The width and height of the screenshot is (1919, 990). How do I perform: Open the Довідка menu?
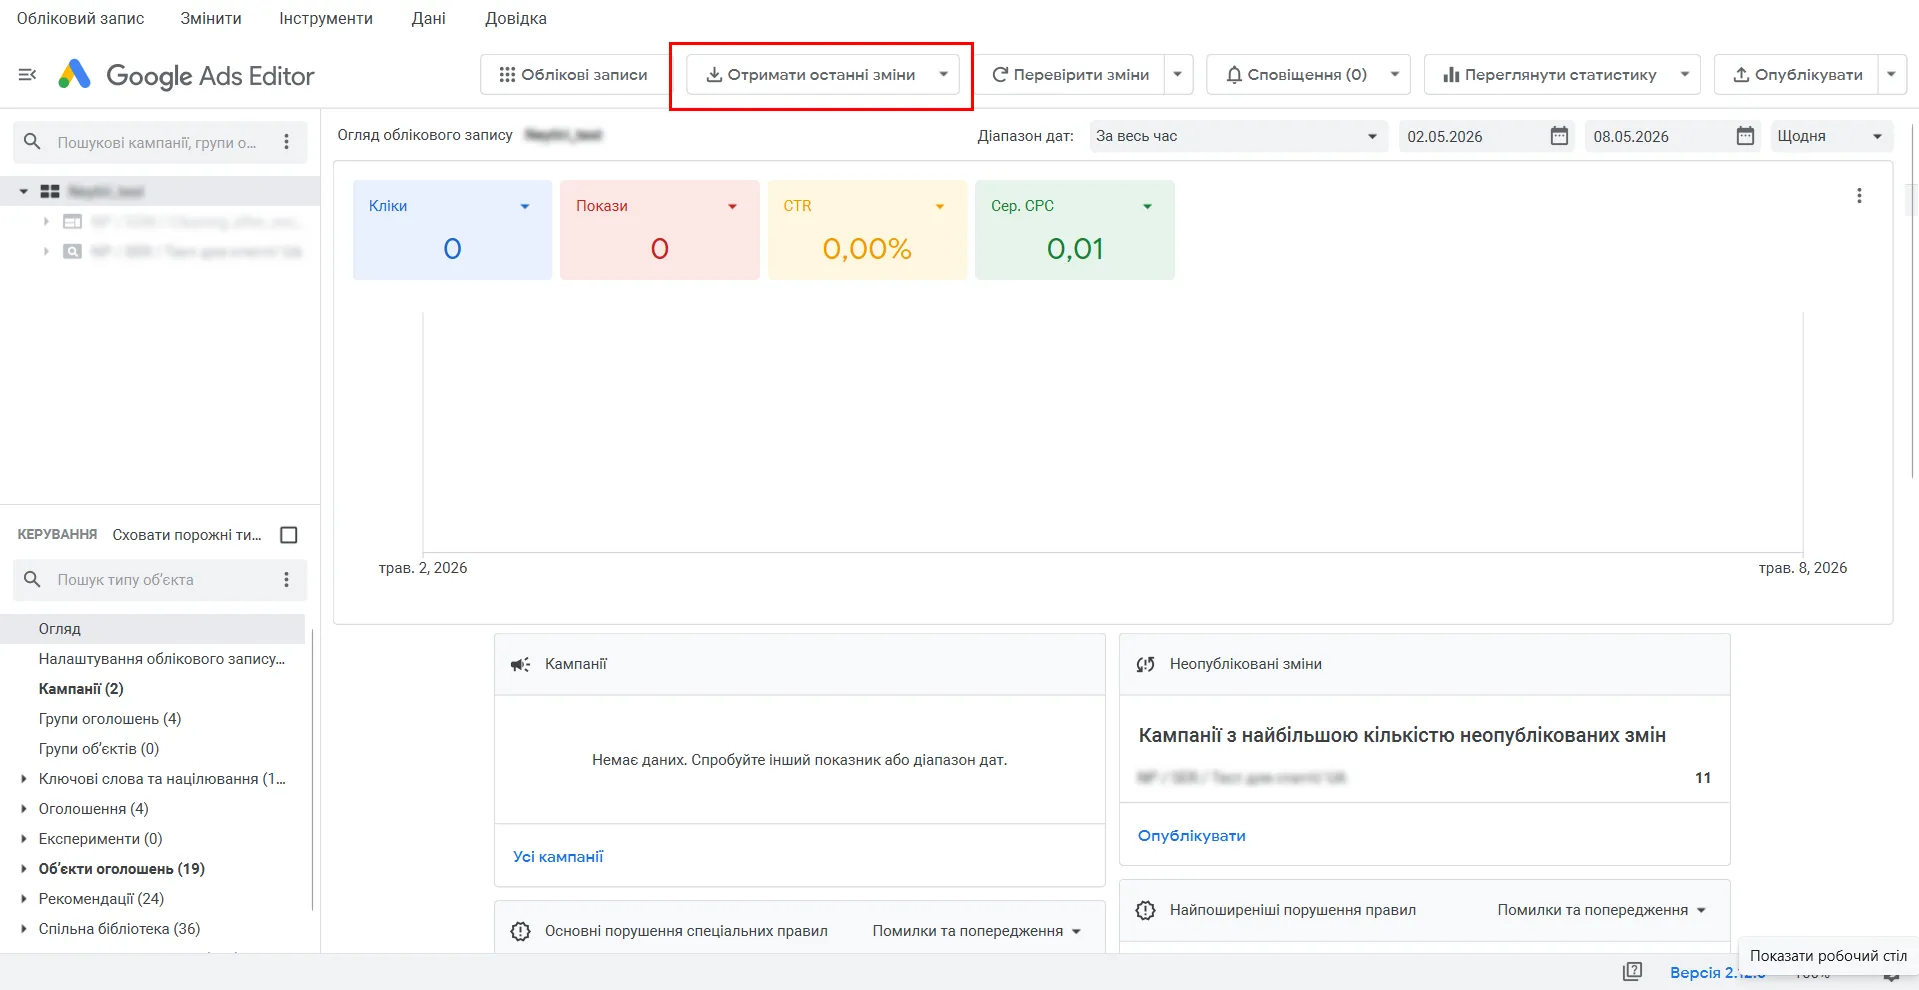click(x=516, y=18)
